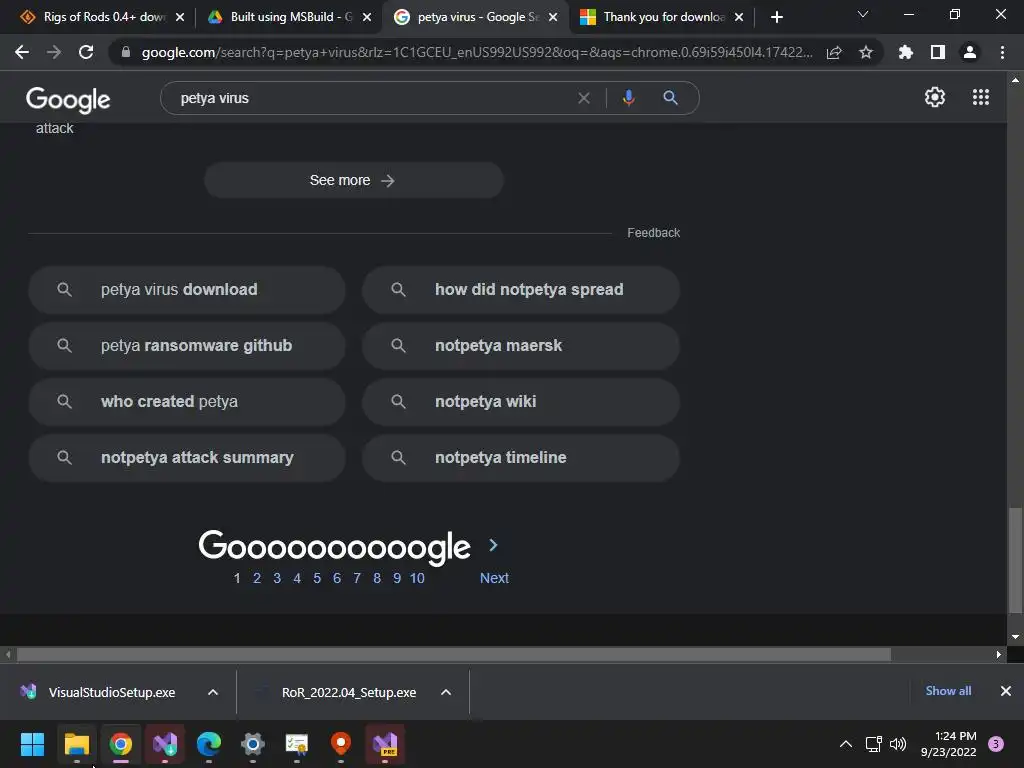1024x768 pixels.
Task: Open the Windows Start menu
Action: [32, 744]
